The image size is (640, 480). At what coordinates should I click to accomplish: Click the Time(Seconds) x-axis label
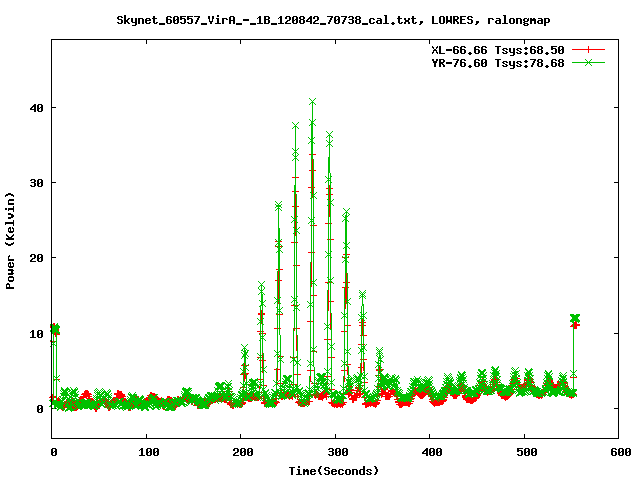coord(336,470)
